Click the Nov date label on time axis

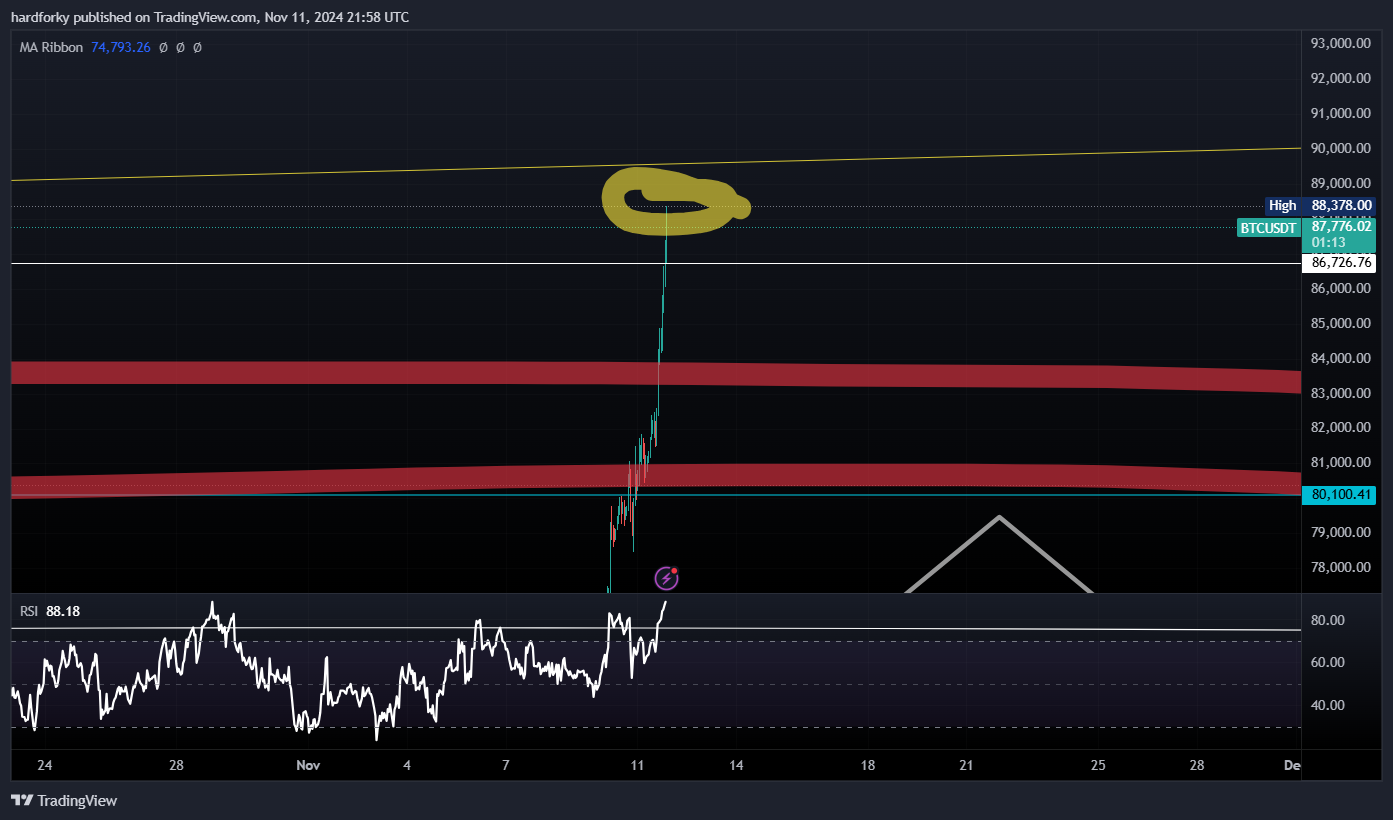point(308,765)
